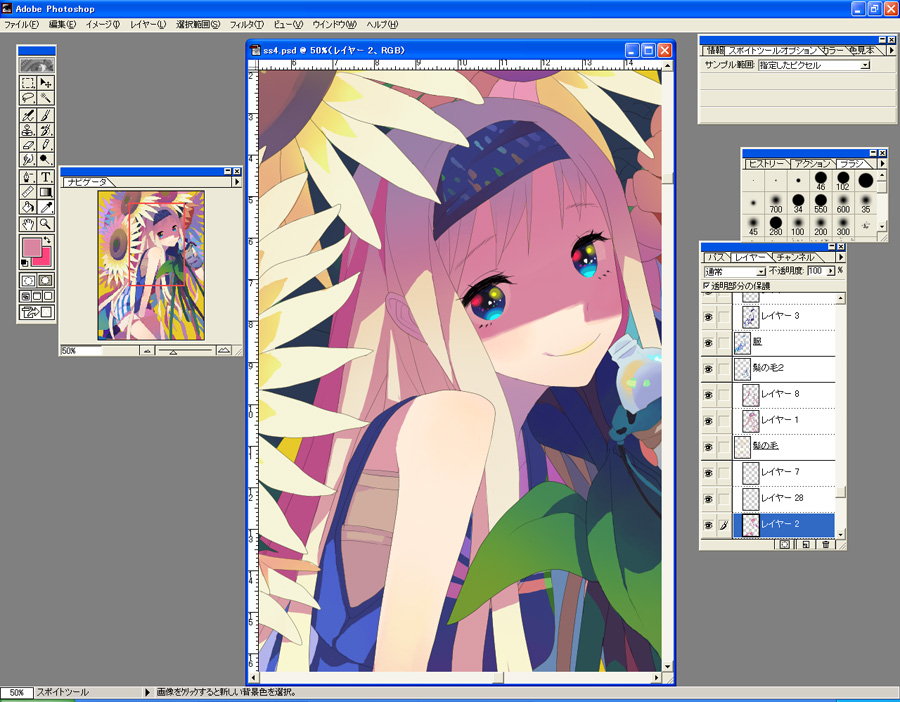The height and width of the screenshot is (702, 900).
Task: Hide the 髪の毛2 layer
Action: pos(708,369)
